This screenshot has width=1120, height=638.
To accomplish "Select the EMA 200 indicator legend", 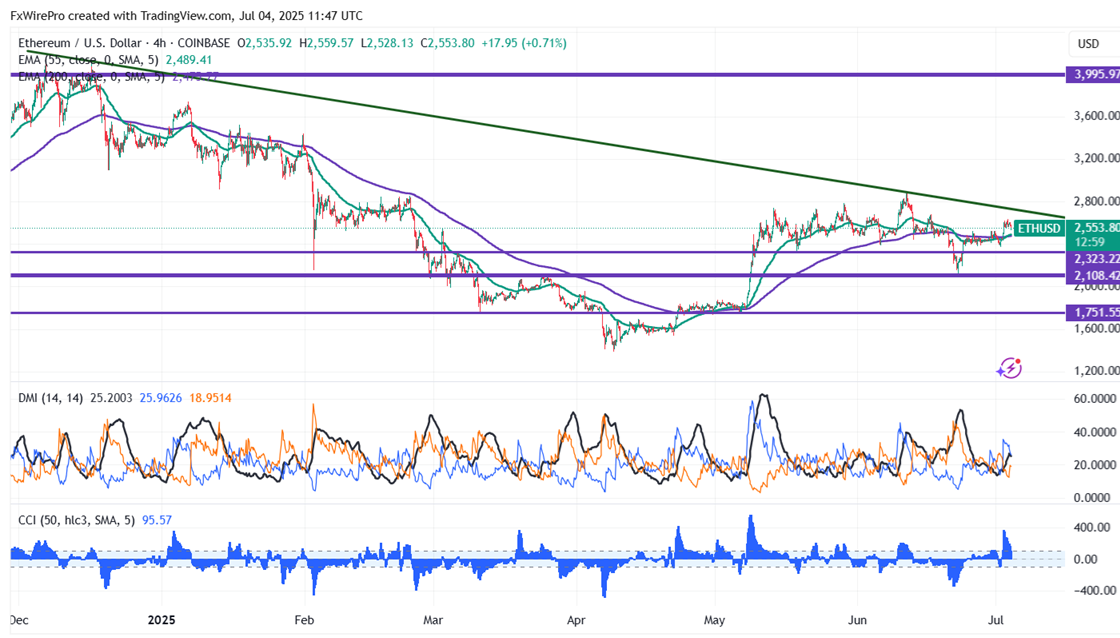I will pyautogui.click(x=91, y=76).
